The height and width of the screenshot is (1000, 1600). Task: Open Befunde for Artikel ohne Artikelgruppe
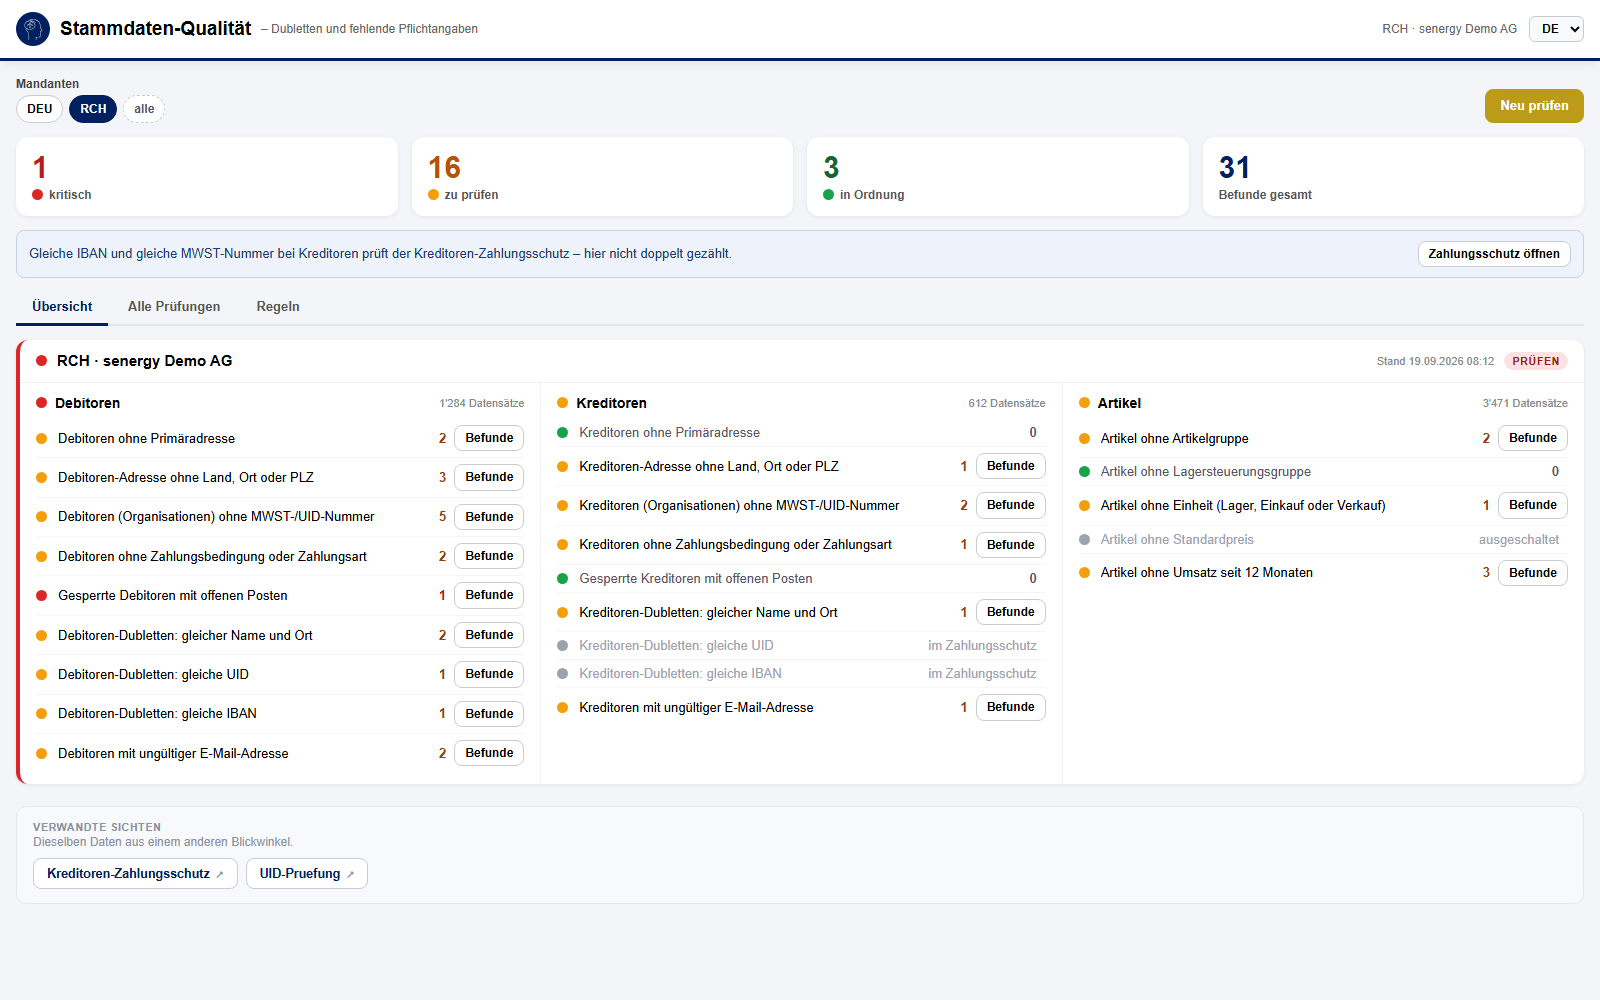pos(1533,438)
